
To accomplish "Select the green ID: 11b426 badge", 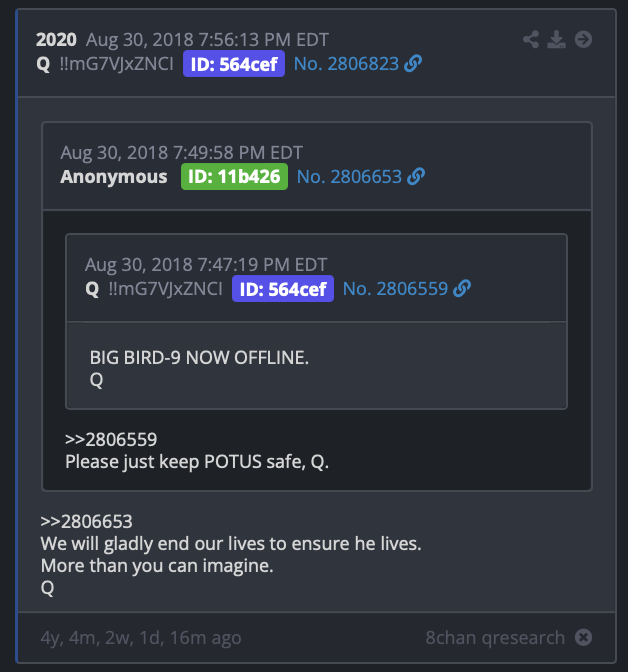I will (x=234, y=177).
